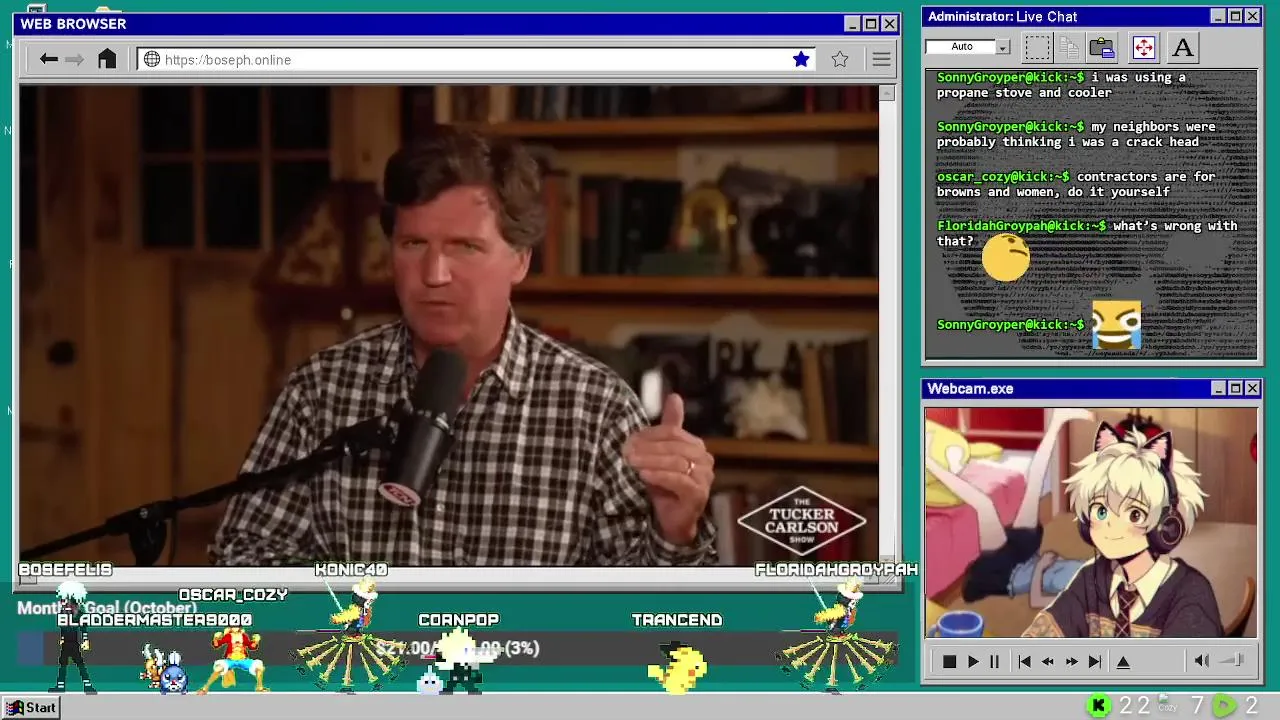Open the browser hamburger menu
The image size is (1280, 720).
tap(881, 59)
